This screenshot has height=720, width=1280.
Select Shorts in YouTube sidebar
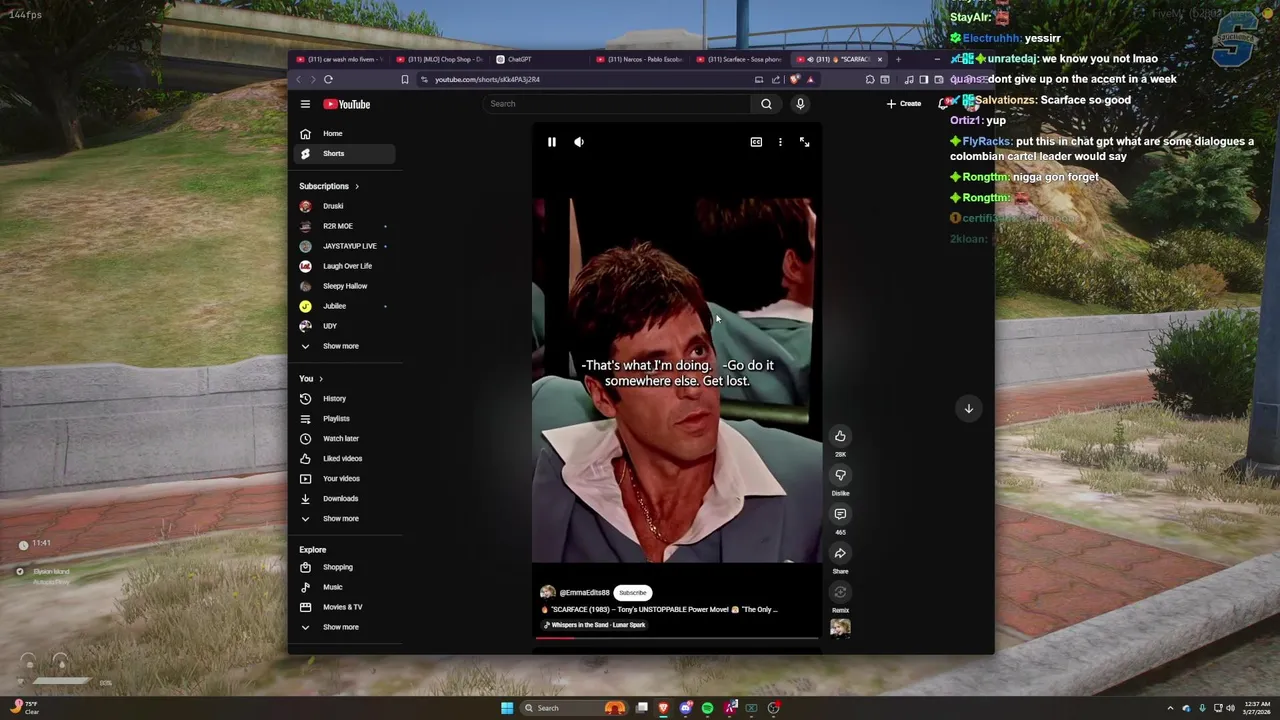point(345,154)
